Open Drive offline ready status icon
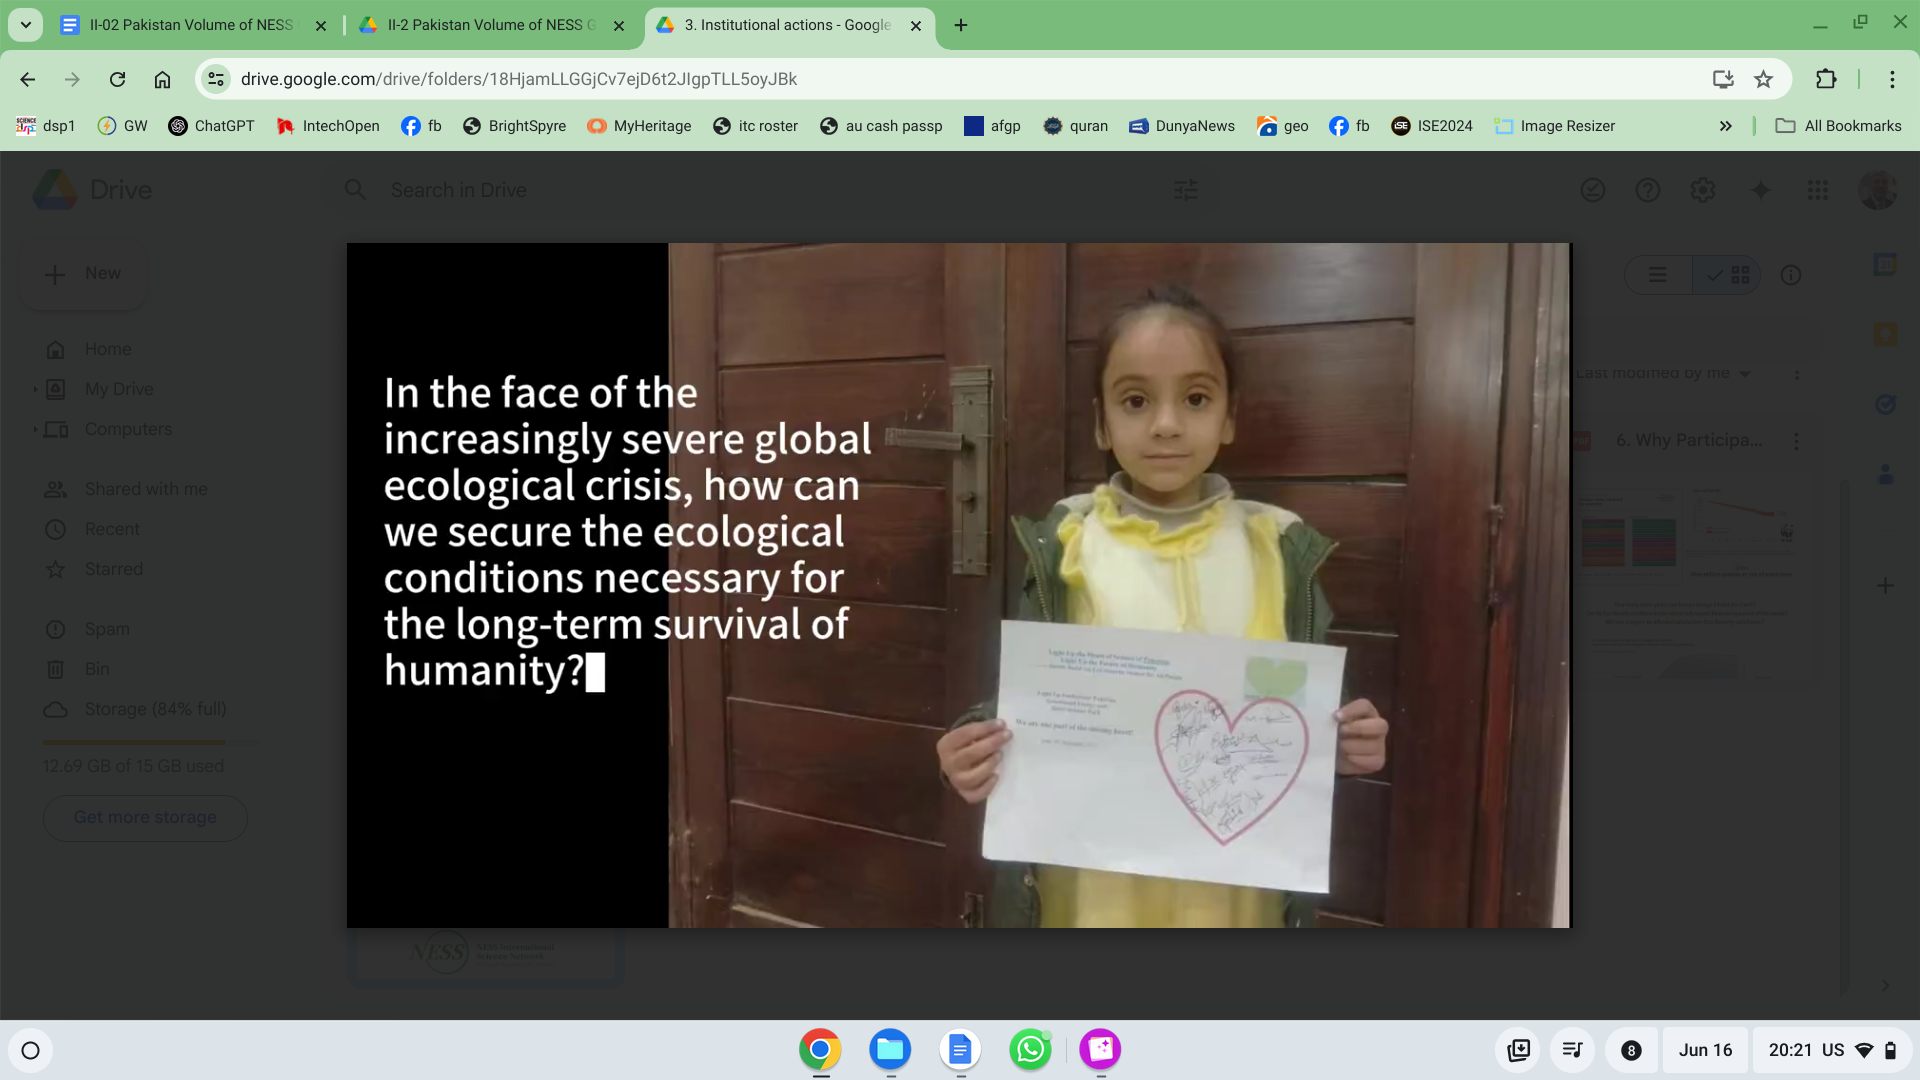The width and height of the screenshot is (1920, 1080). [x=1593, y=190]
